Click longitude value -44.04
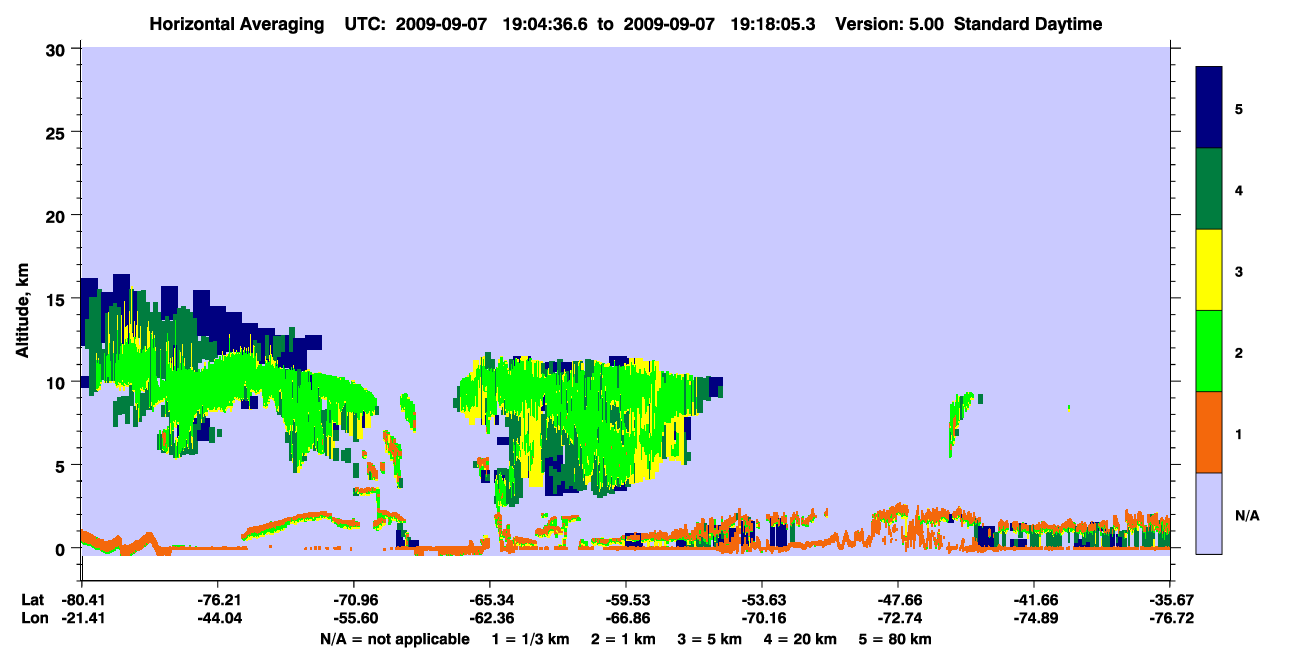 217,618
